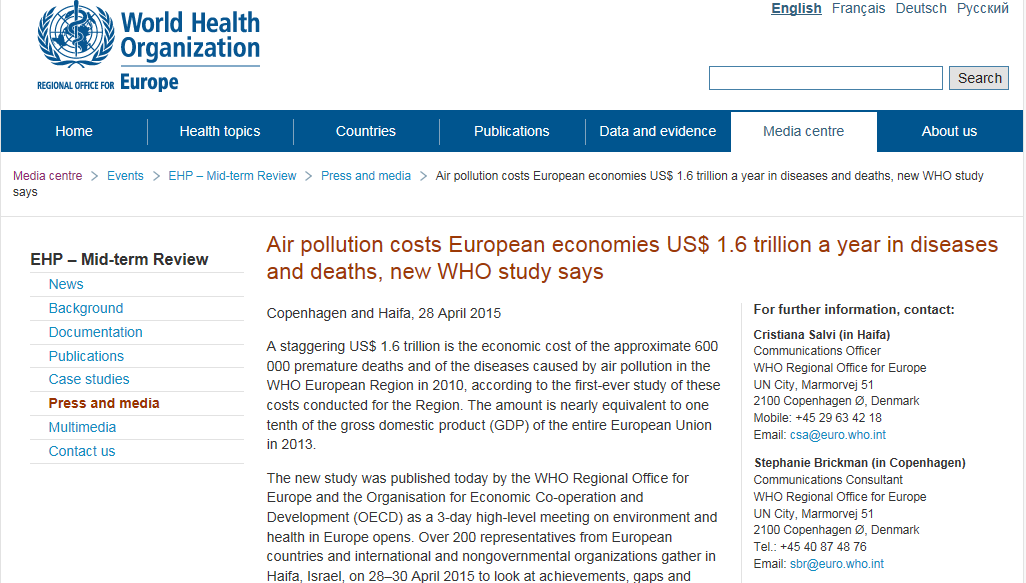Email csa@euro.who.int address link
Screen dimensions: 1026x583
[838, 435]
